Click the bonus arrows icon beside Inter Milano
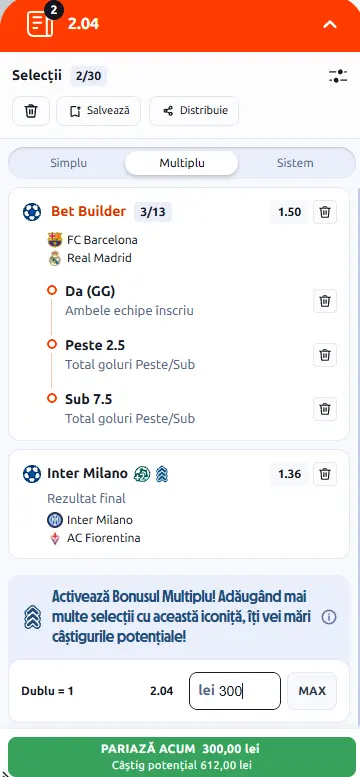 pyautogui.click(x=162, y=474)
